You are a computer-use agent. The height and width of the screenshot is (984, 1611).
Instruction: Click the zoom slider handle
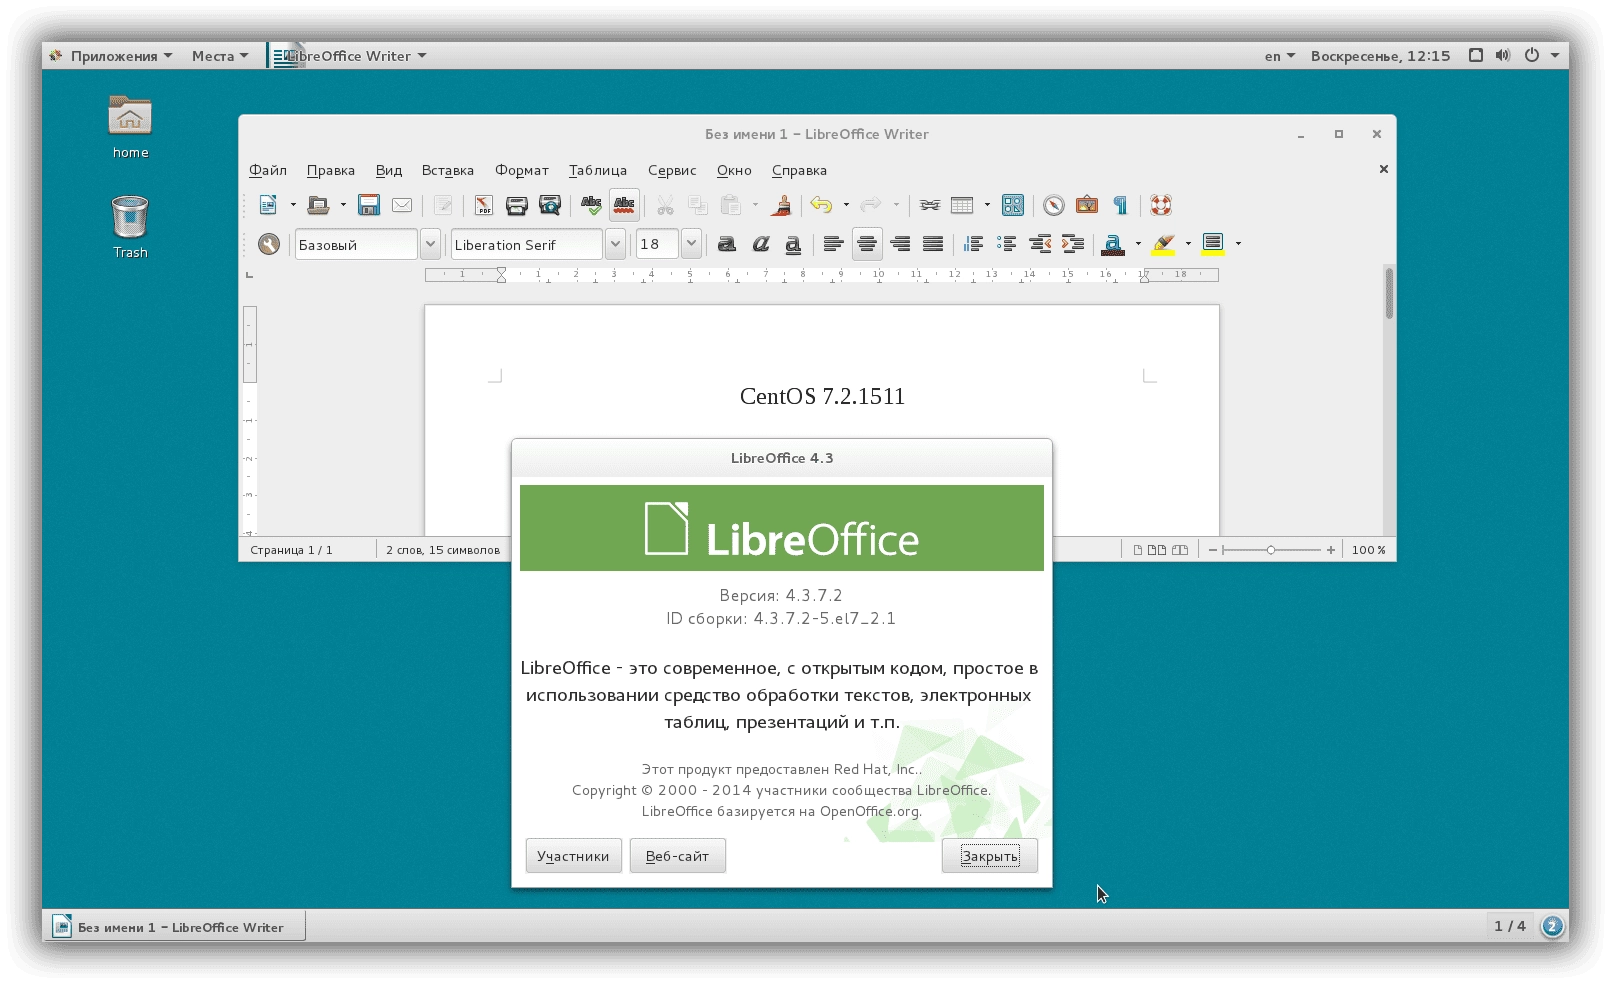point(1271,550)
